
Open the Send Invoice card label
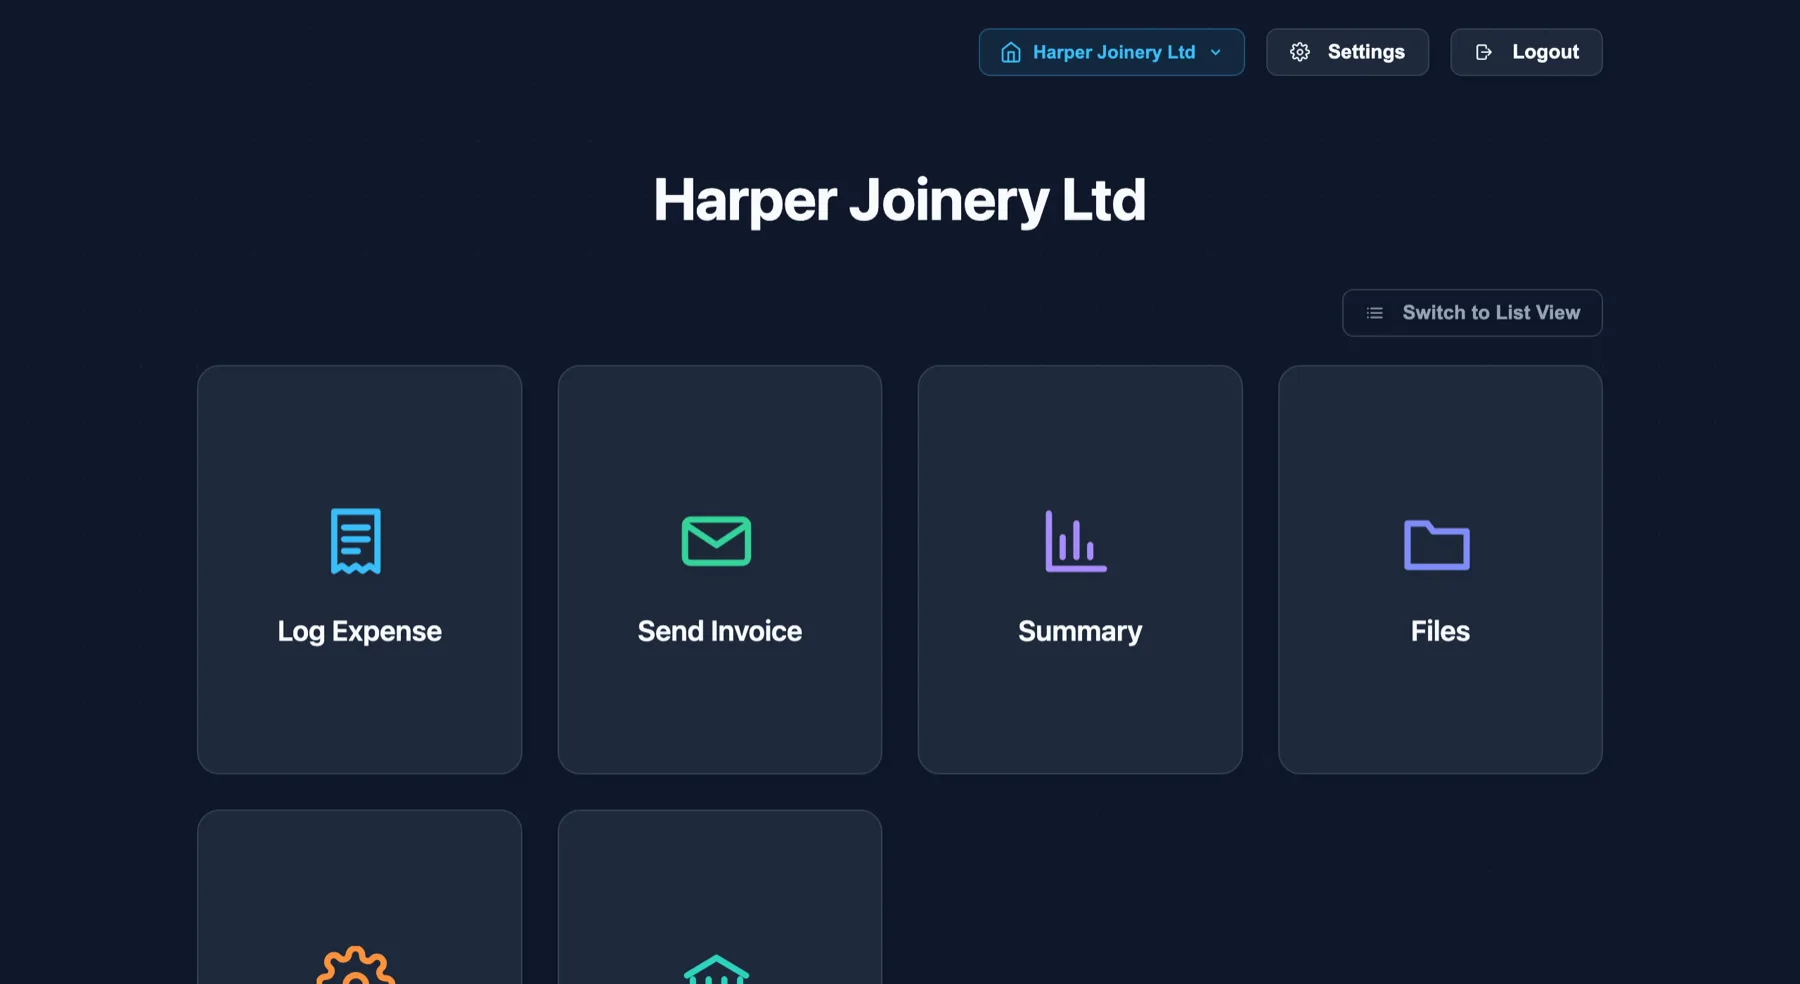point(720,631)
